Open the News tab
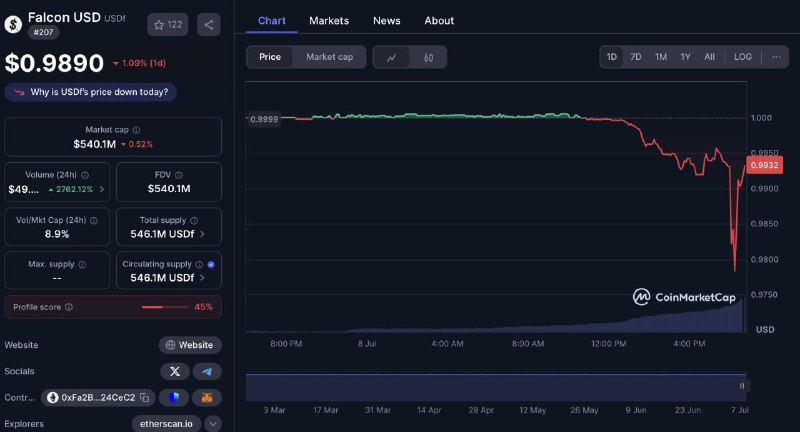This screenshot has height=432, width=800. click(x=387, y=21)
